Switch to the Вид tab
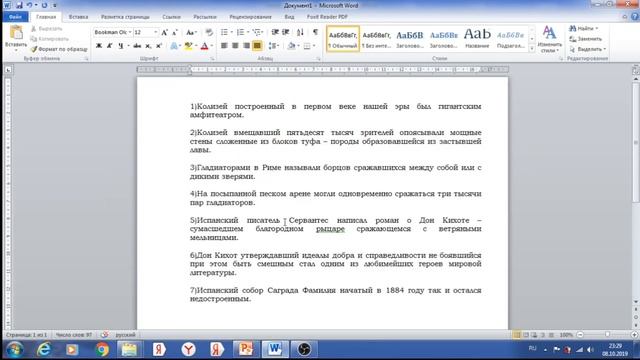This screenshot has height=360, width=640. point(289,17)
